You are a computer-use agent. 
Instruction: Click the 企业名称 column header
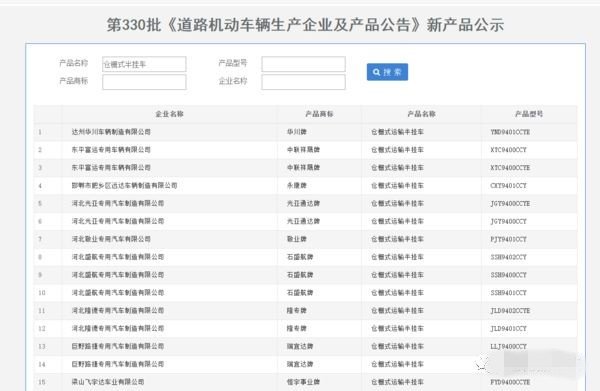[170, 114]
